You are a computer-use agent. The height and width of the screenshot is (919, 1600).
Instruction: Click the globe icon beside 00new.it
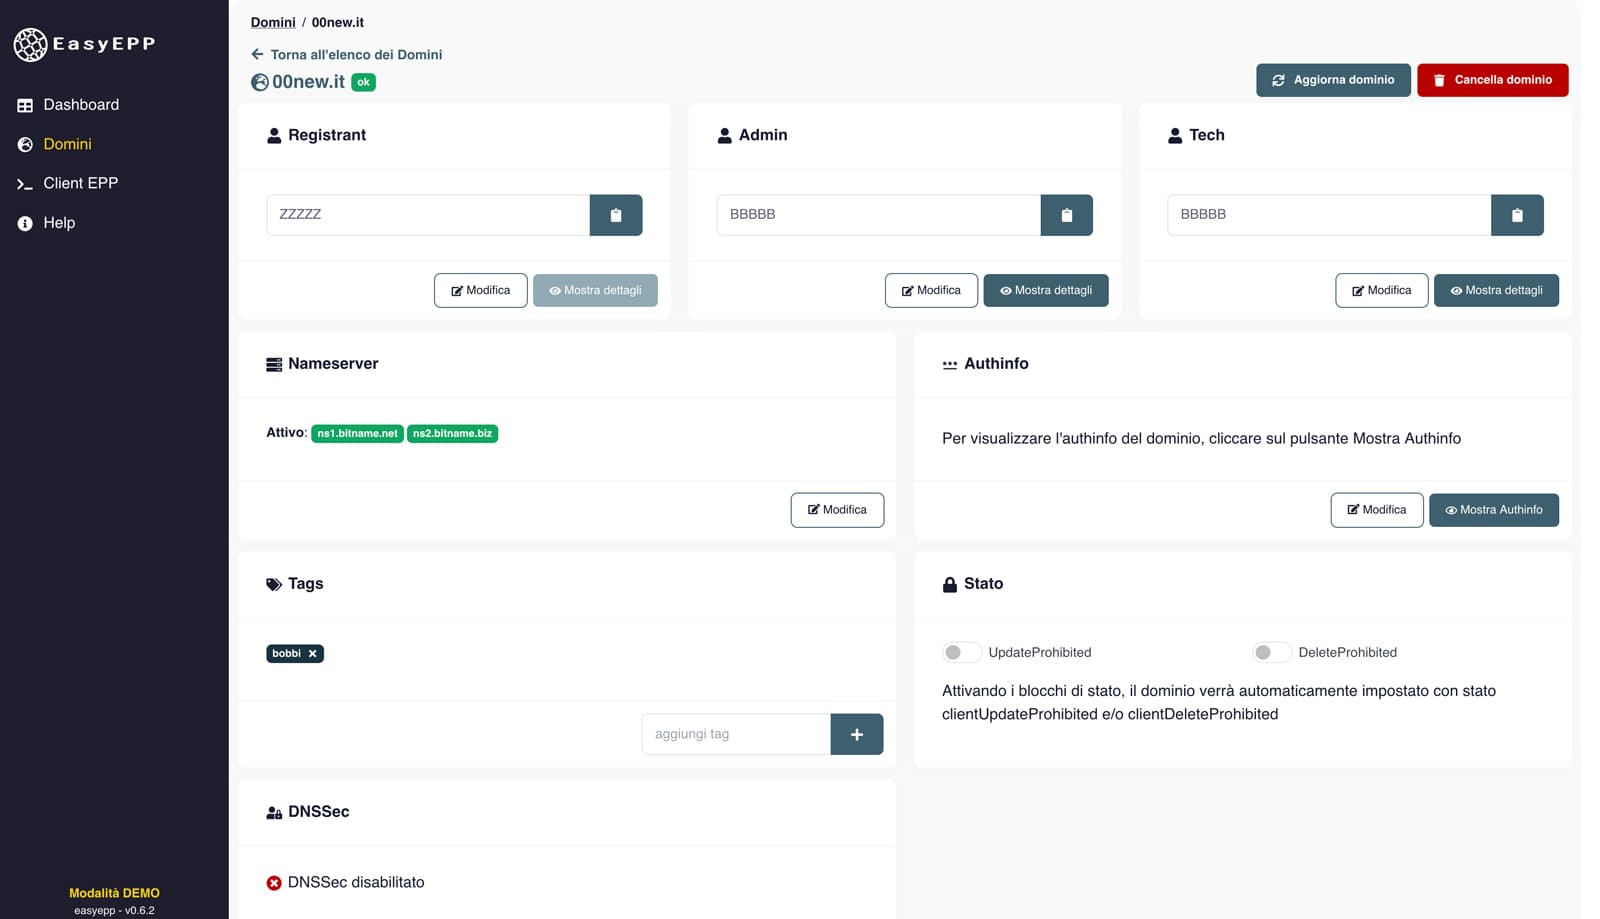click(x=260, y=83)
